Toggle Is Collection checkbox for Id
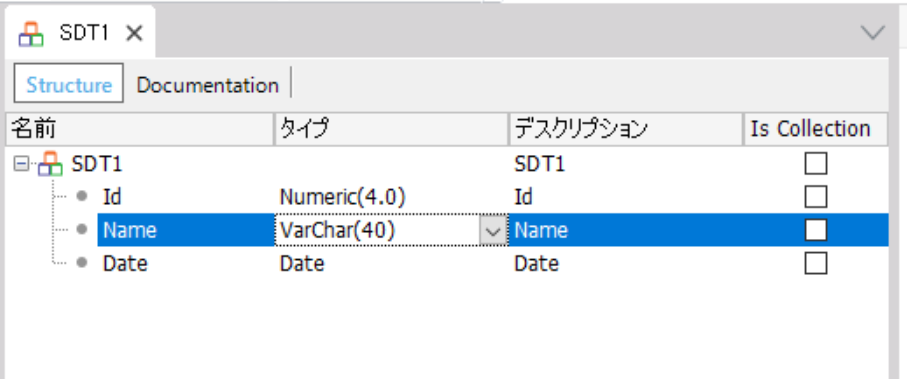Image resolution: width=907 pixels, height=379 pixels. click(816, 197)
